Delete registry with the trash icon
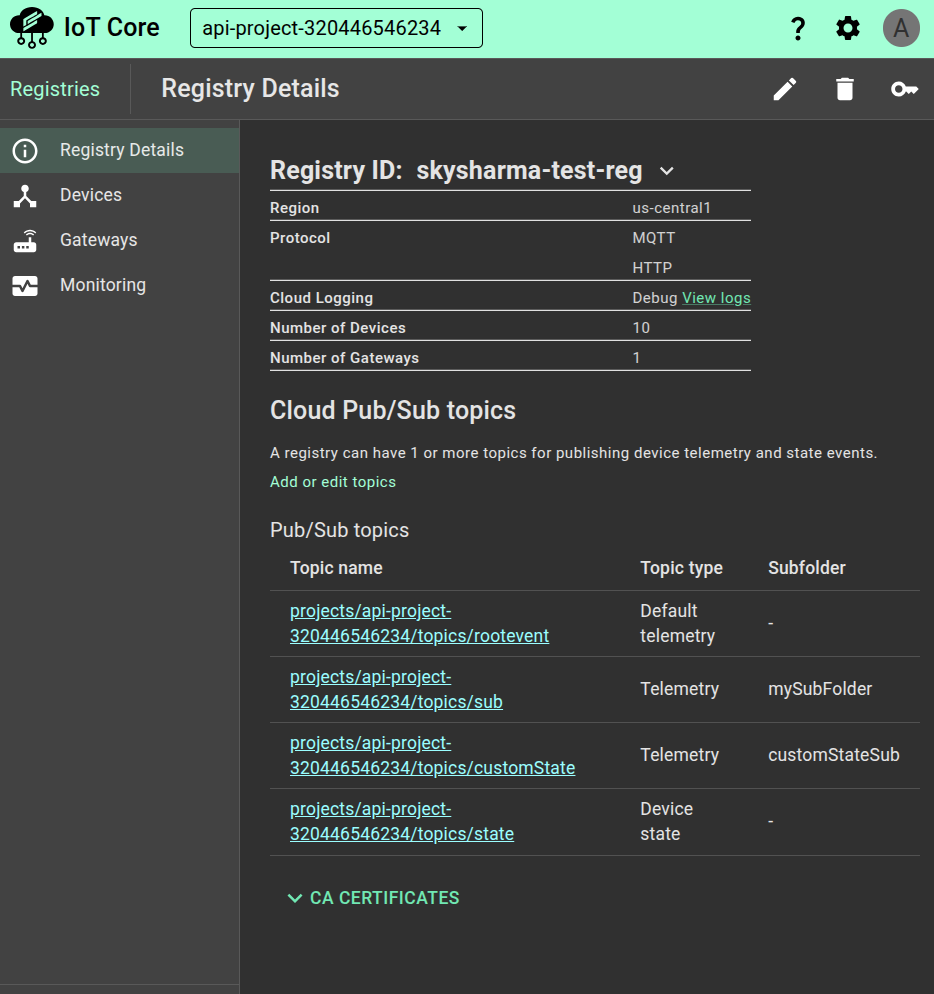 845,89
